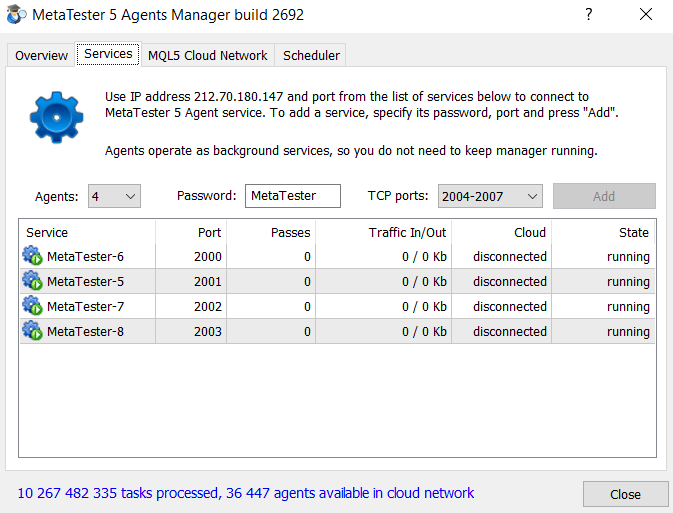
Task: Switch to the Overview tab
Action: click(41, 56)
